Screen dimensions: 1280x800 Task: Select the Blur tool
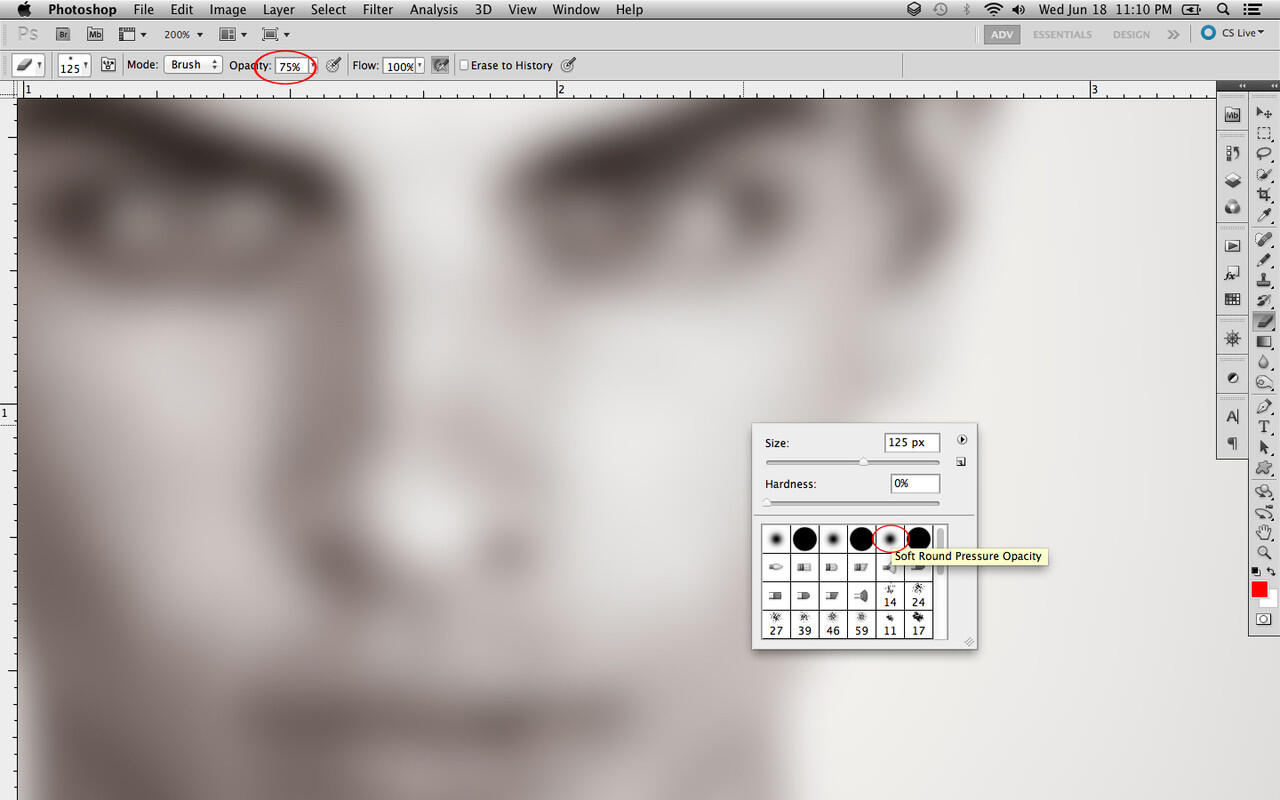tap(1264, 362)
